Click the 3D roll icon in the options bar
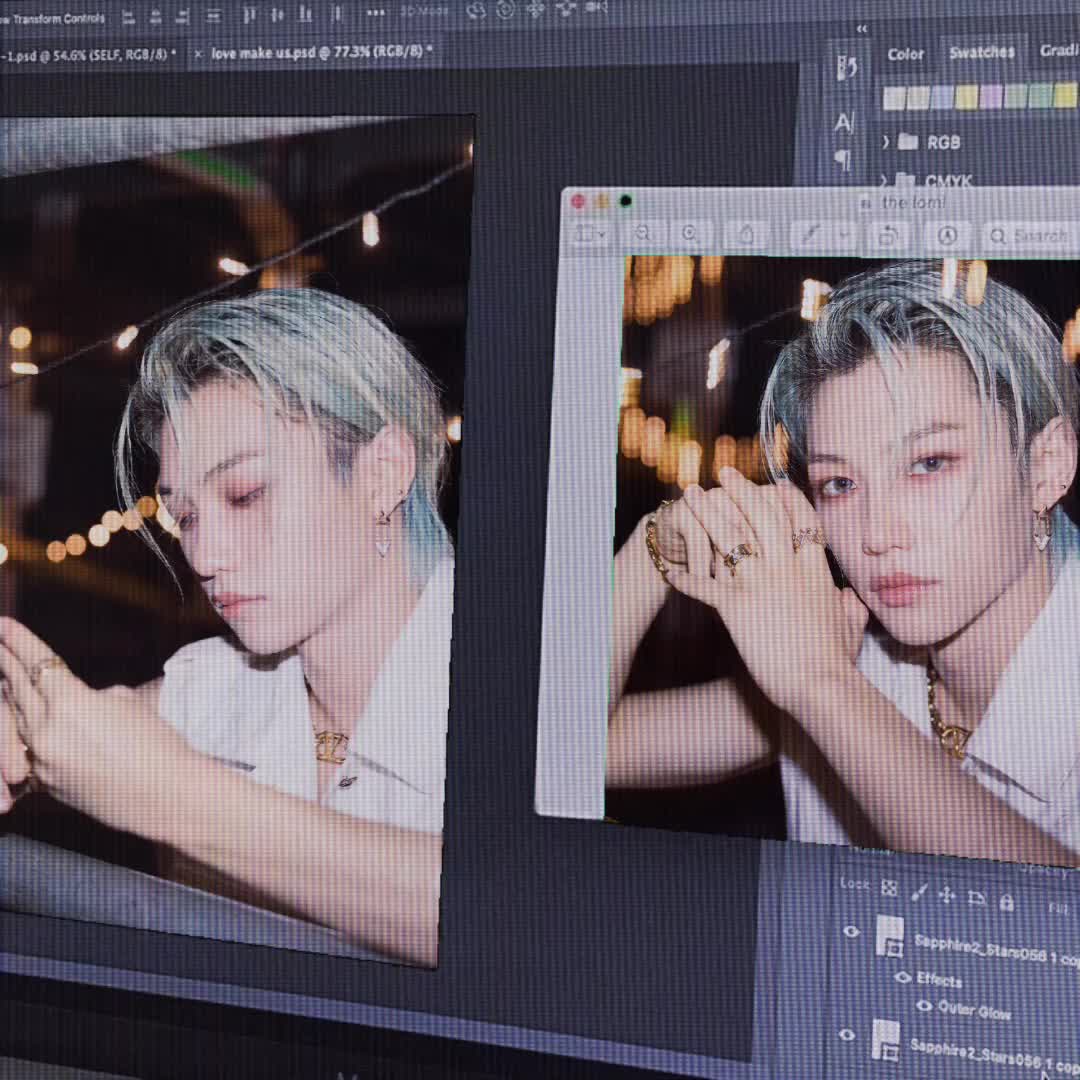This screenshot has width=1080, height=1080. [505, 10]
